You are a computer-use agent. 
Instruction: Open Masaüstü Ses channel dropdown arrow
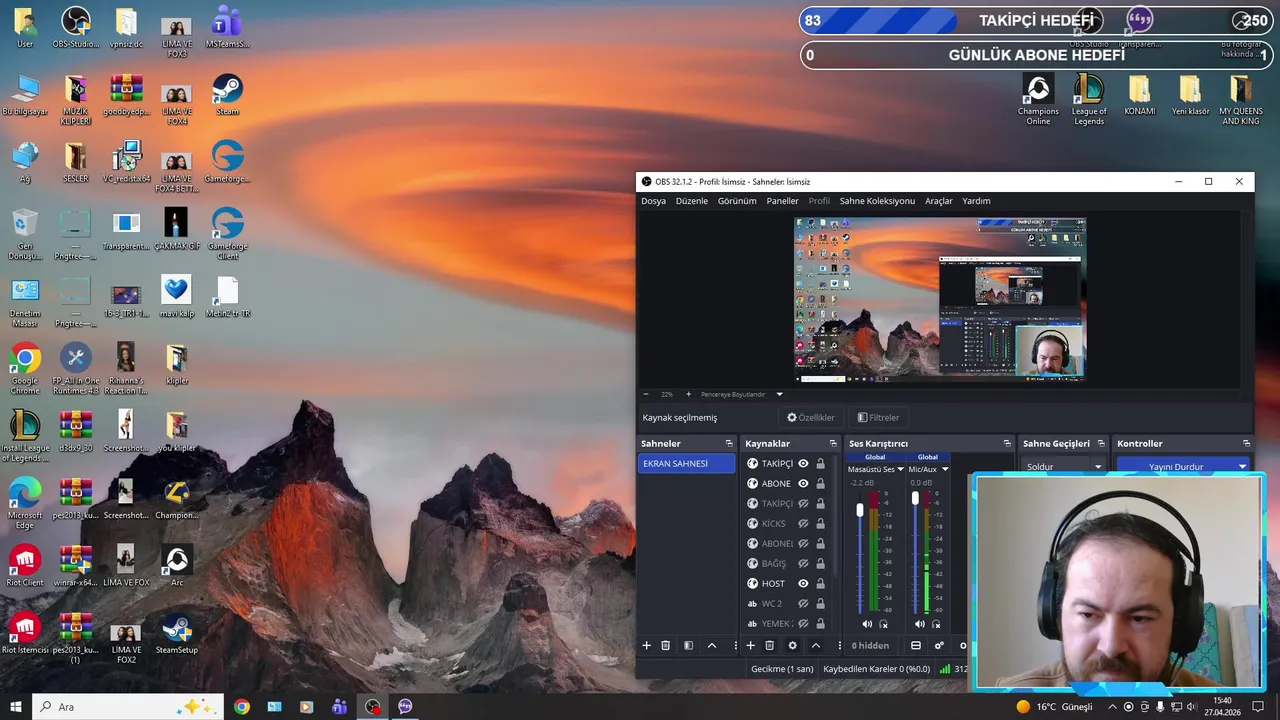pos(900,469)
